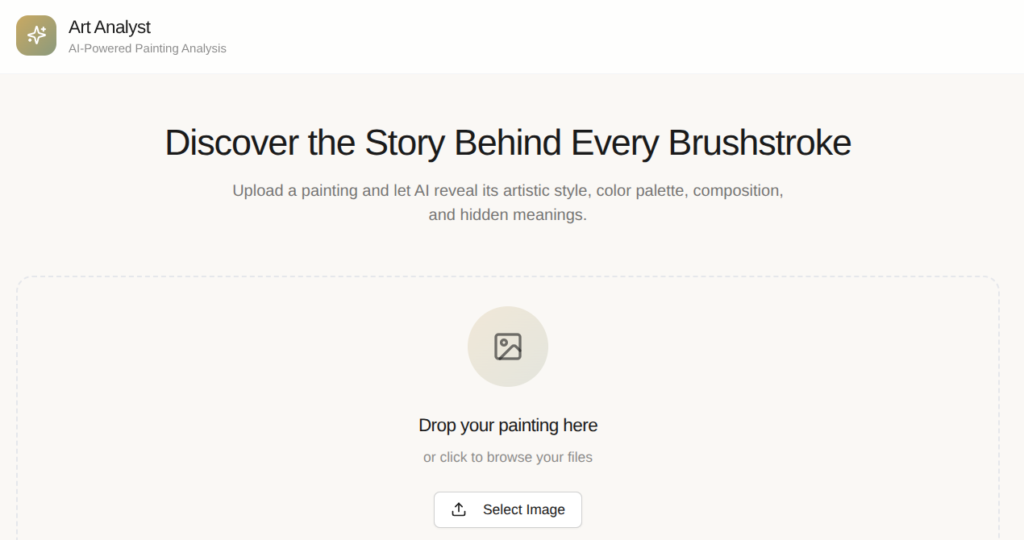Click the "Art Analyst" app title

(x=109, y=27)
